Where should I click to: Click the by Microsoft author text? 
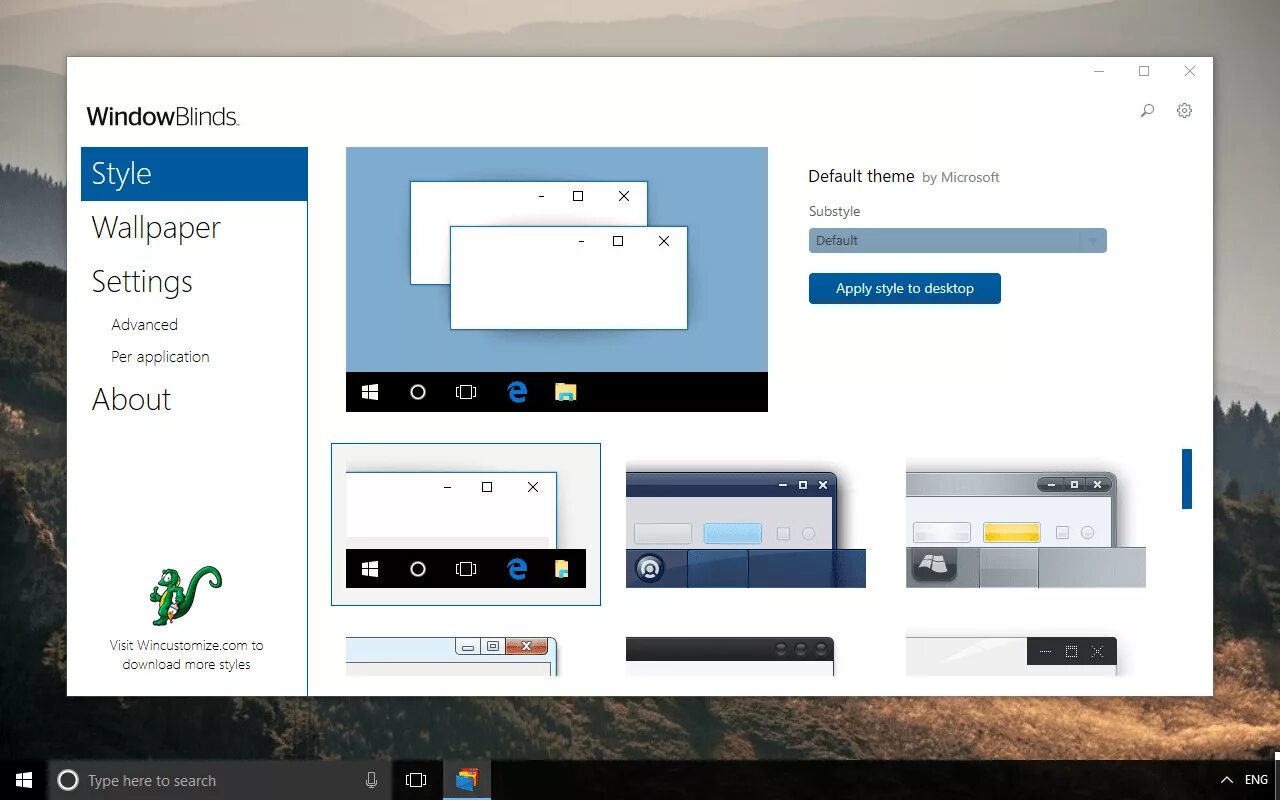pos(960,177)
